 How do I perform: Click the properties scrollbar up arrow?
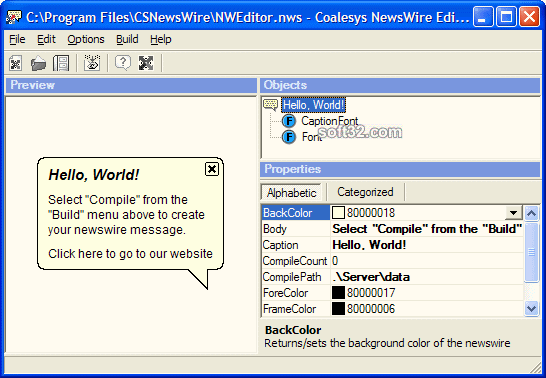531,213
